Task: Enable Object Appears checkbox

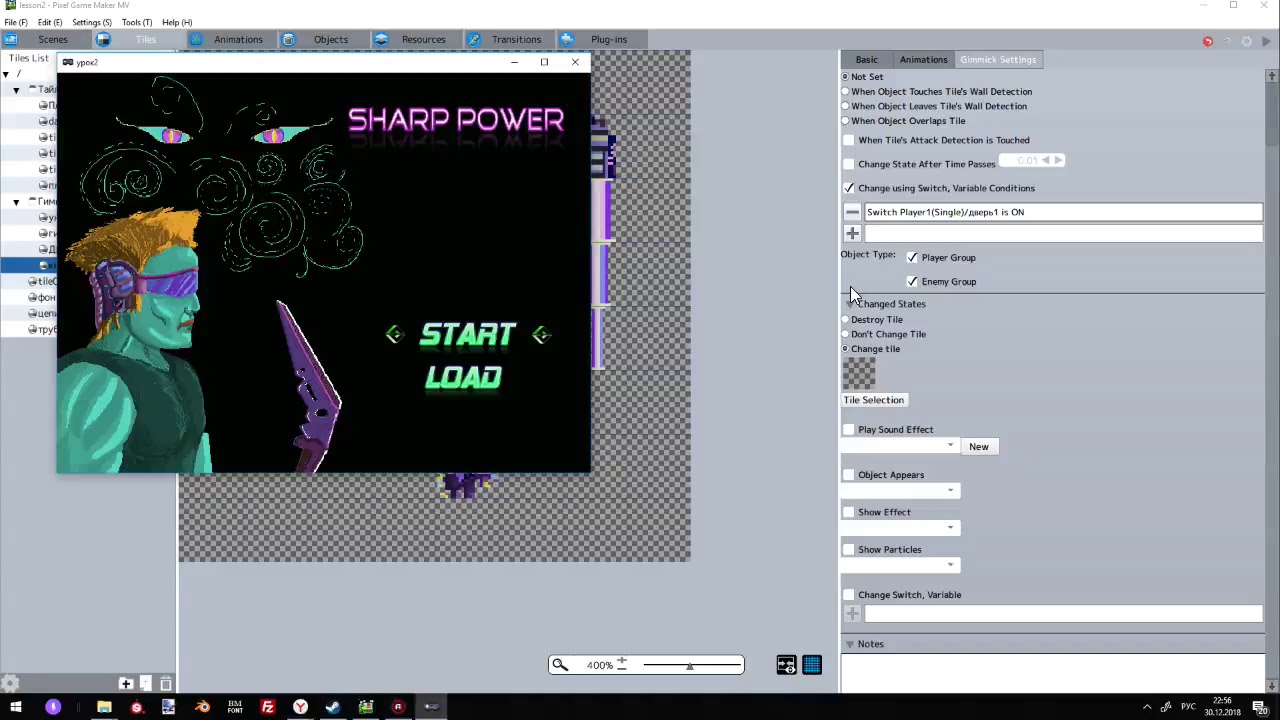Action: pyautogui.click(x=849, y=475)
